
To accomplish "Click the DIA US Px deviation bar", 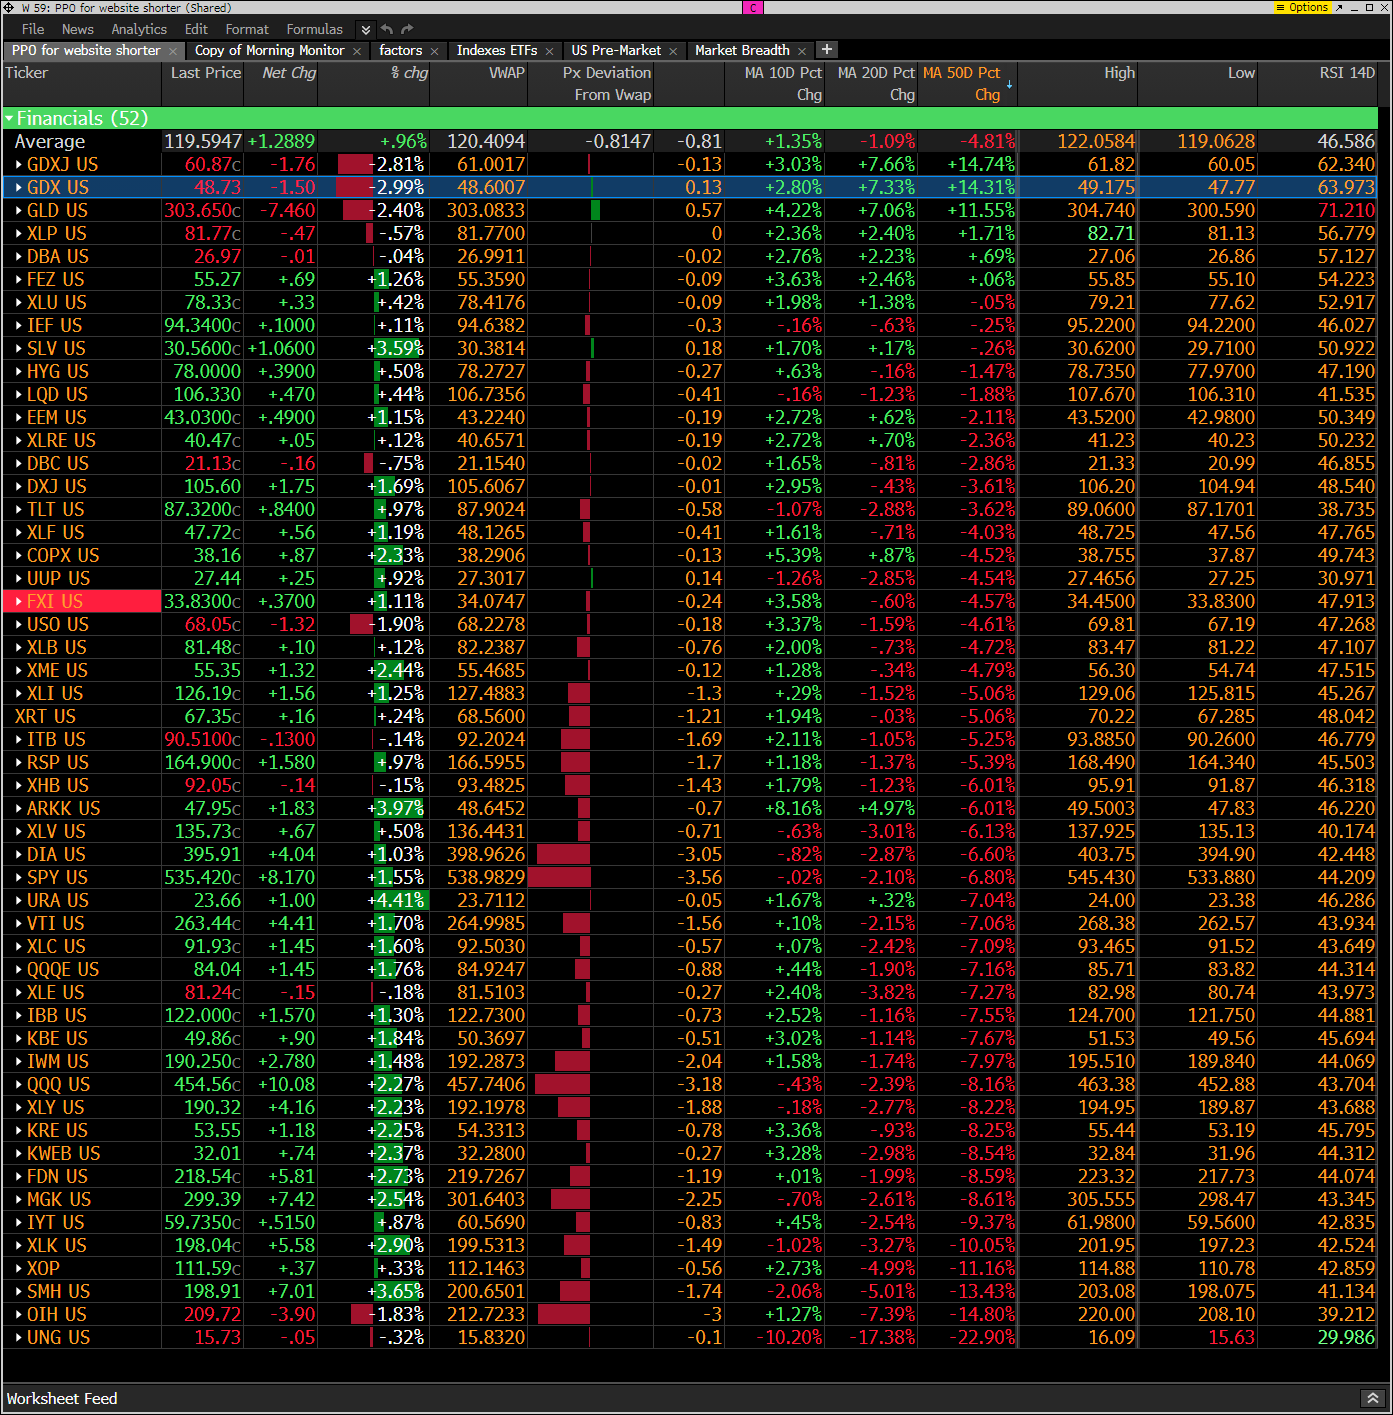I will coord(563,855).
